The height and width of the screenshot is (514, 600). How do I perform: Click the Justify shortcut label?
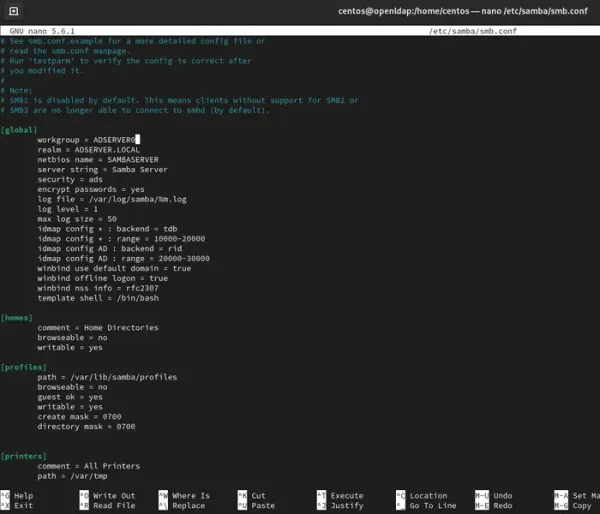coord(347,506)
